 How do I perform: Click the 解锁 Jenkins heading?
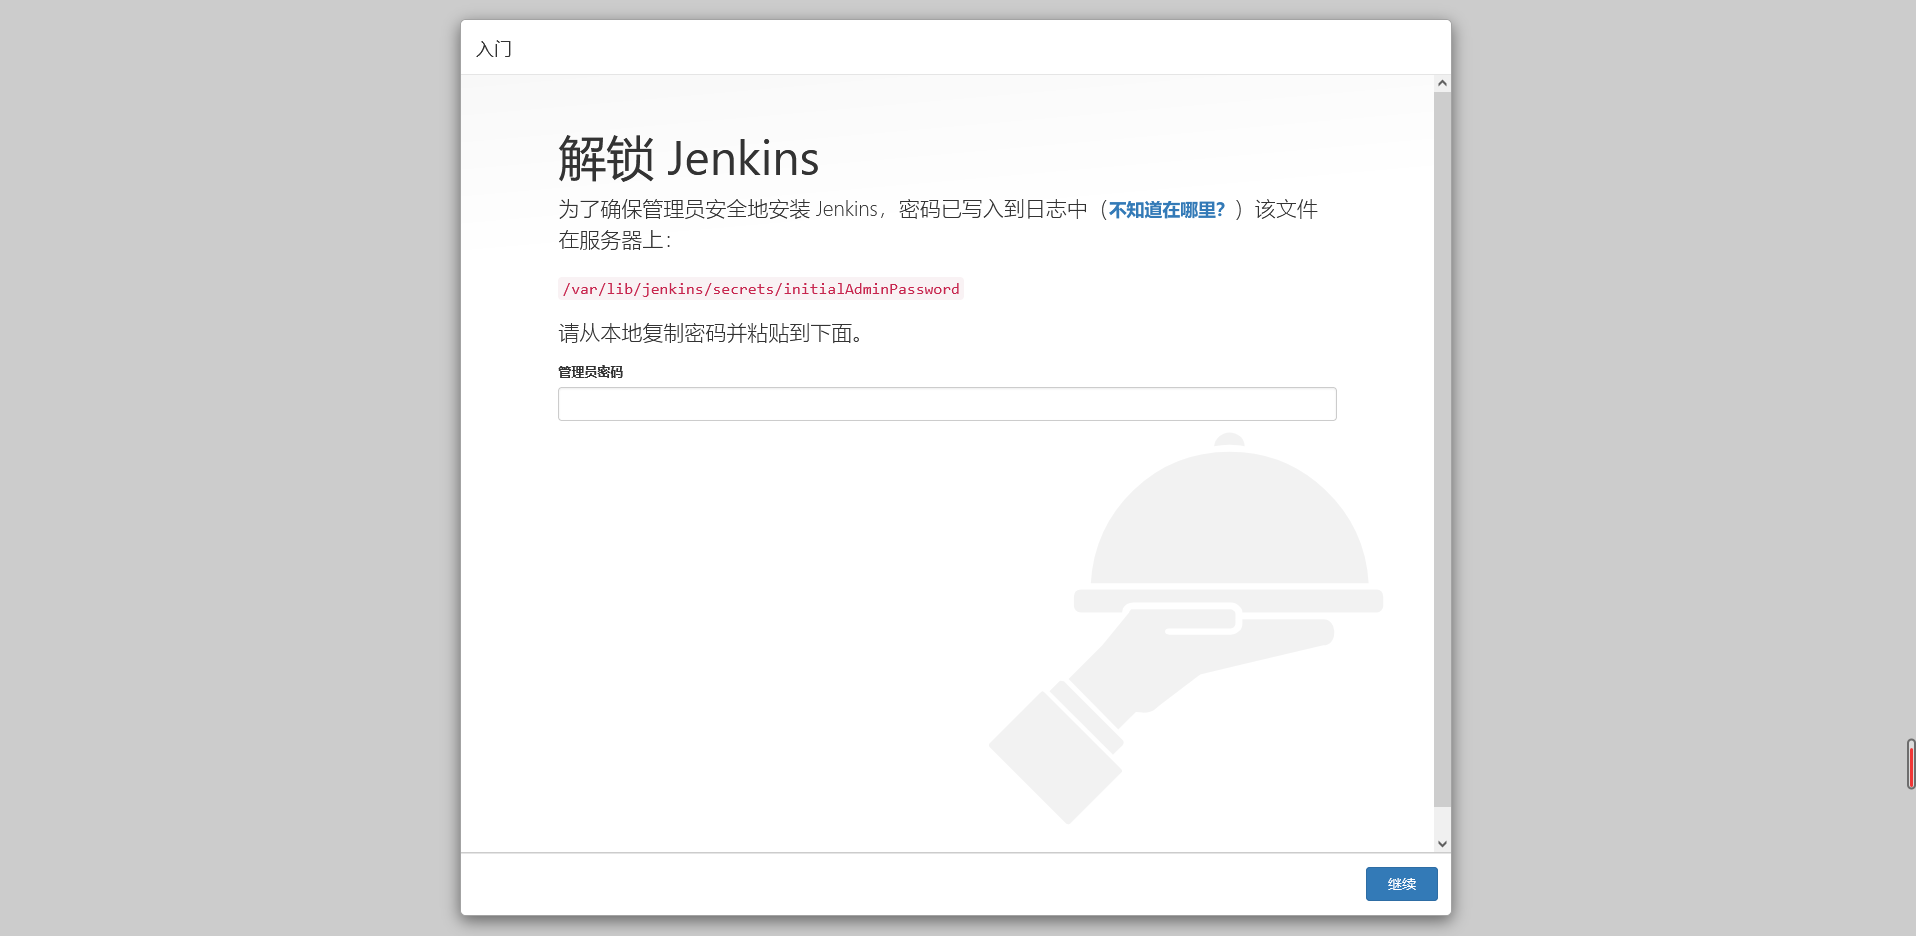[688, 159]
